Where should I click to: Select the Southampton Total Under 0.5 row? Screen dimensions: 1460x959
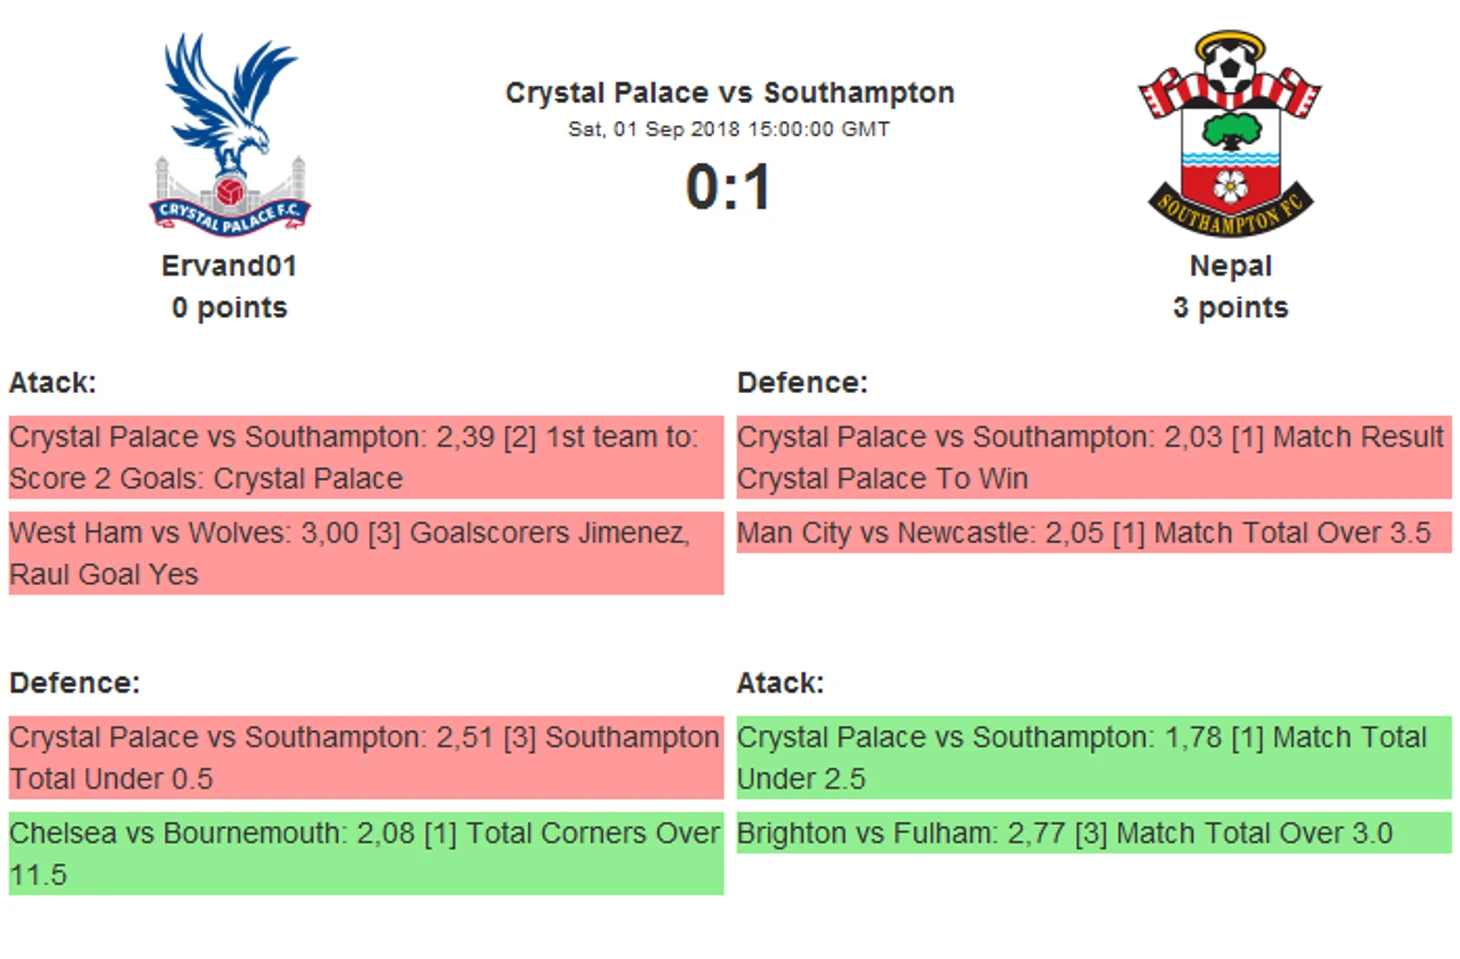pyautogui.click(x=366, y=757)
